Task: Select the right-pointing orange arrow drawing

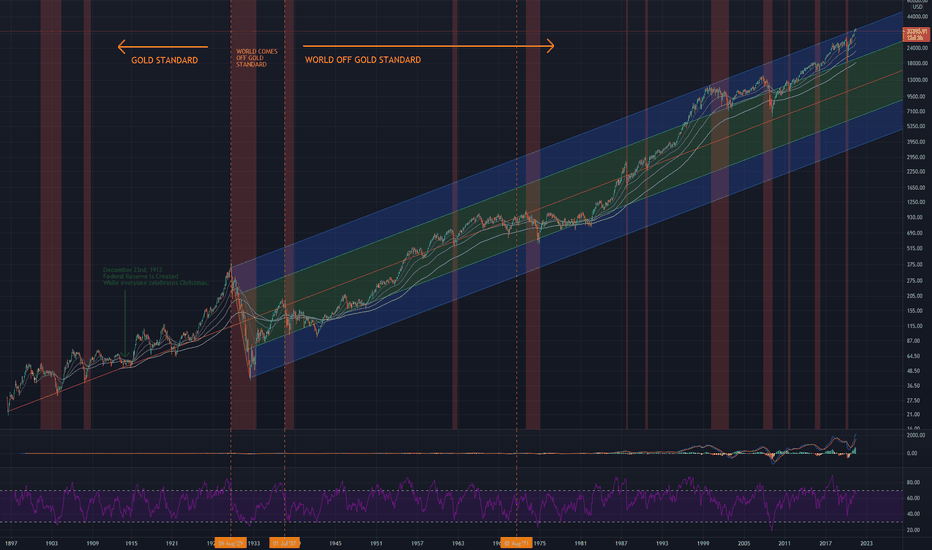Action: coord(429,46)
